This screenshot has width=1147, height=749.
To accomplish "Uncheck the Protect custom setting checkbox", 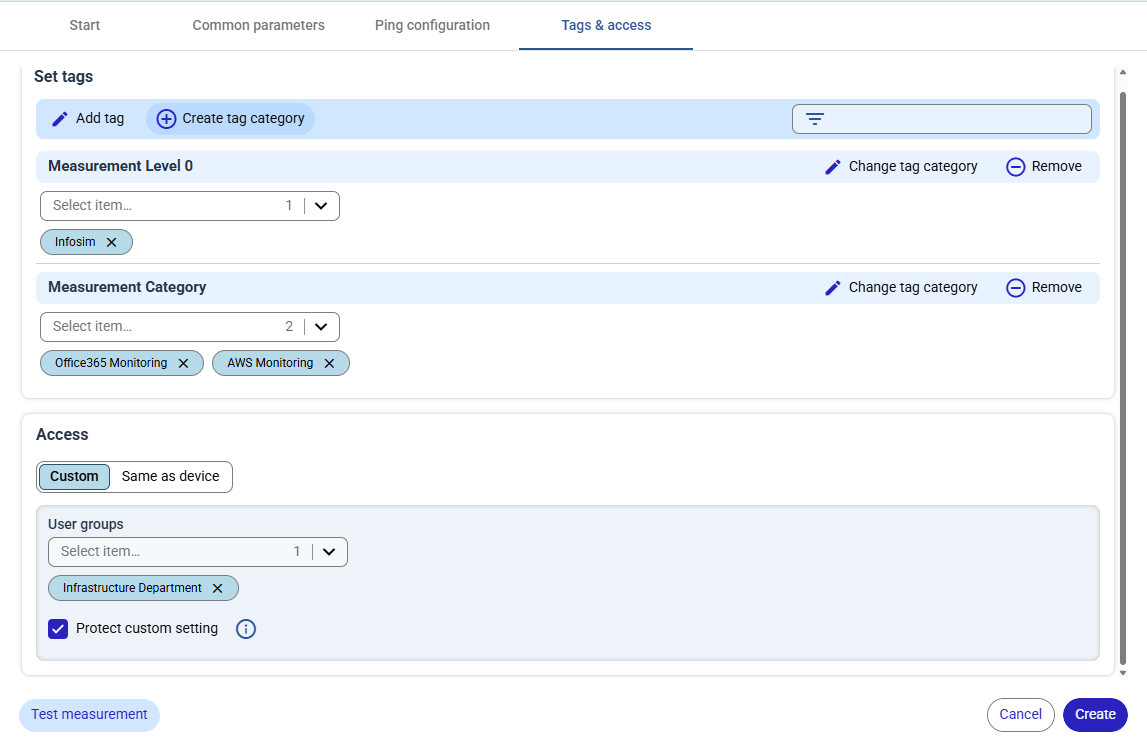I will pos(58,629).
